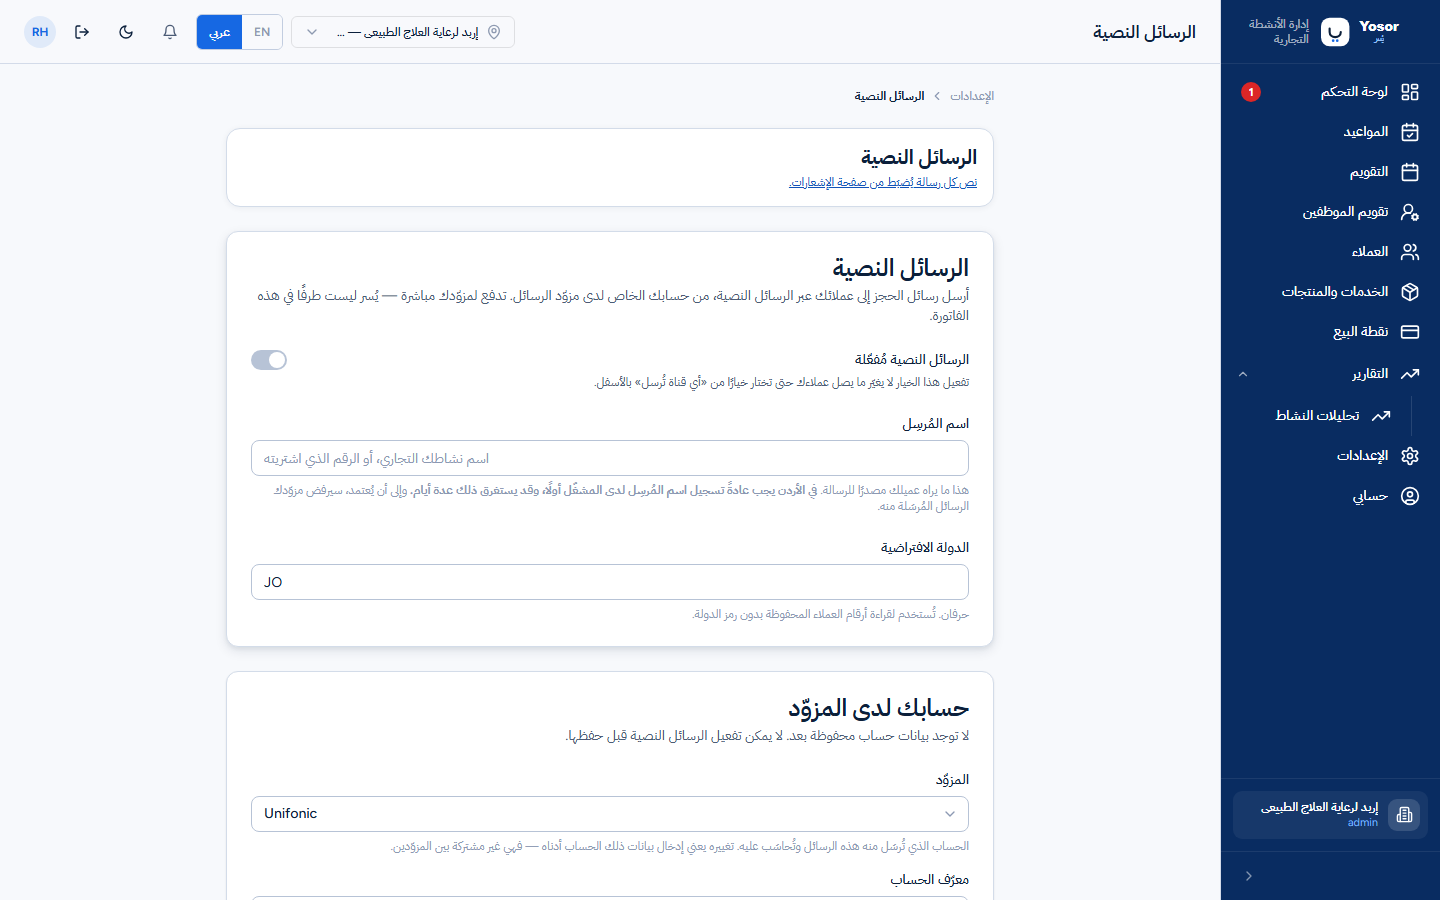Click the building icon in clinic card
Viewport: 1440px width, 900px height.
[1404, 815]
